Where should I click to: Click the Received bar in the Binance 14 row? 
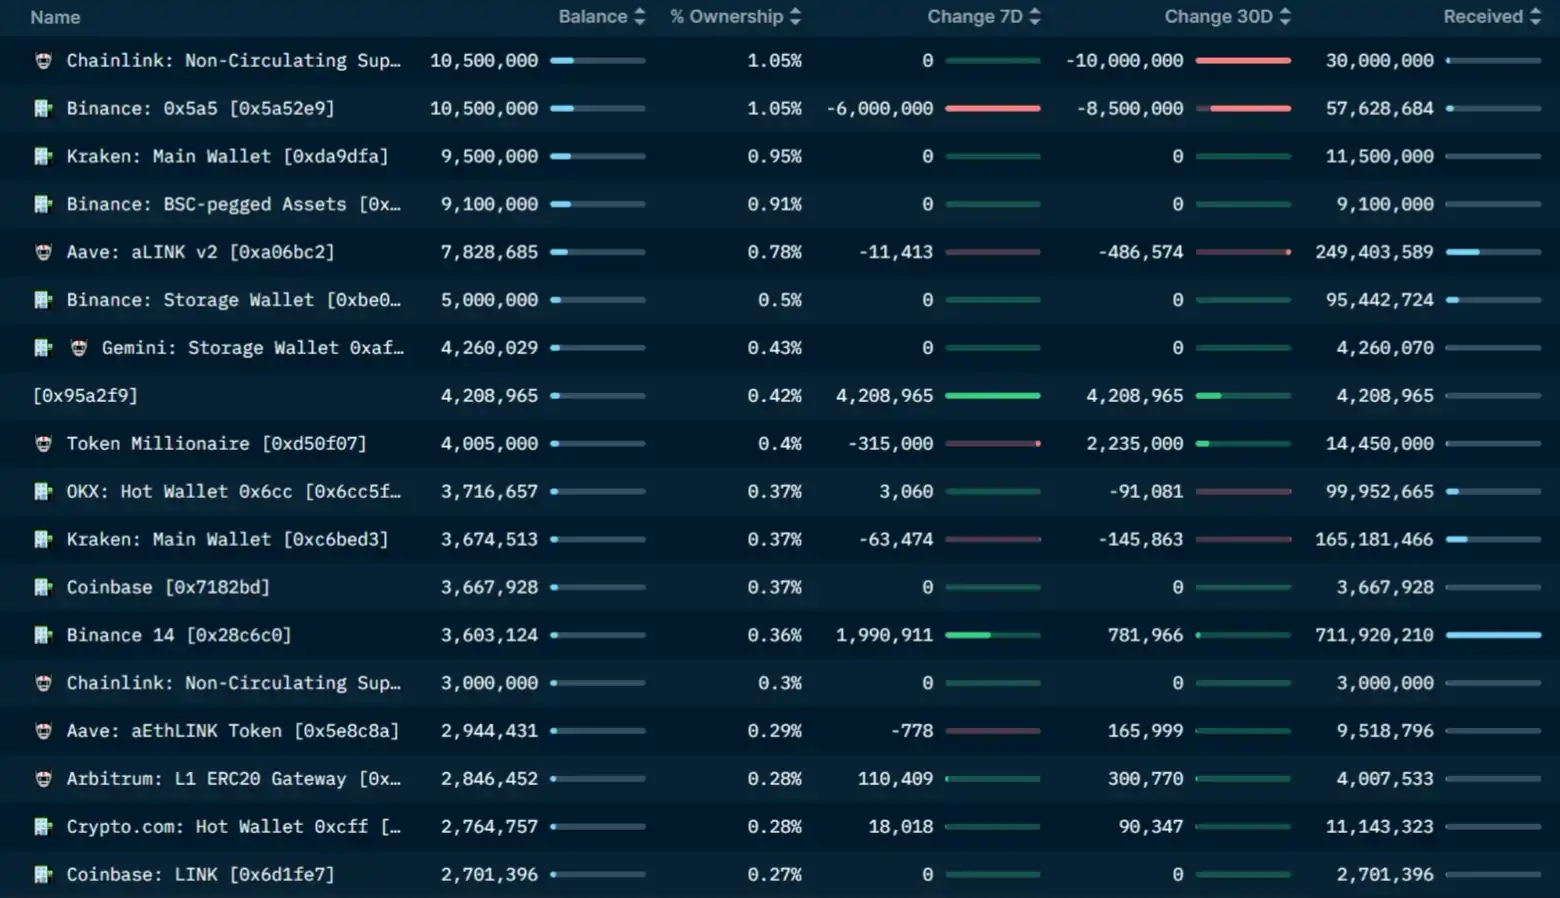pyautogui.click(x=1493, y=635)
